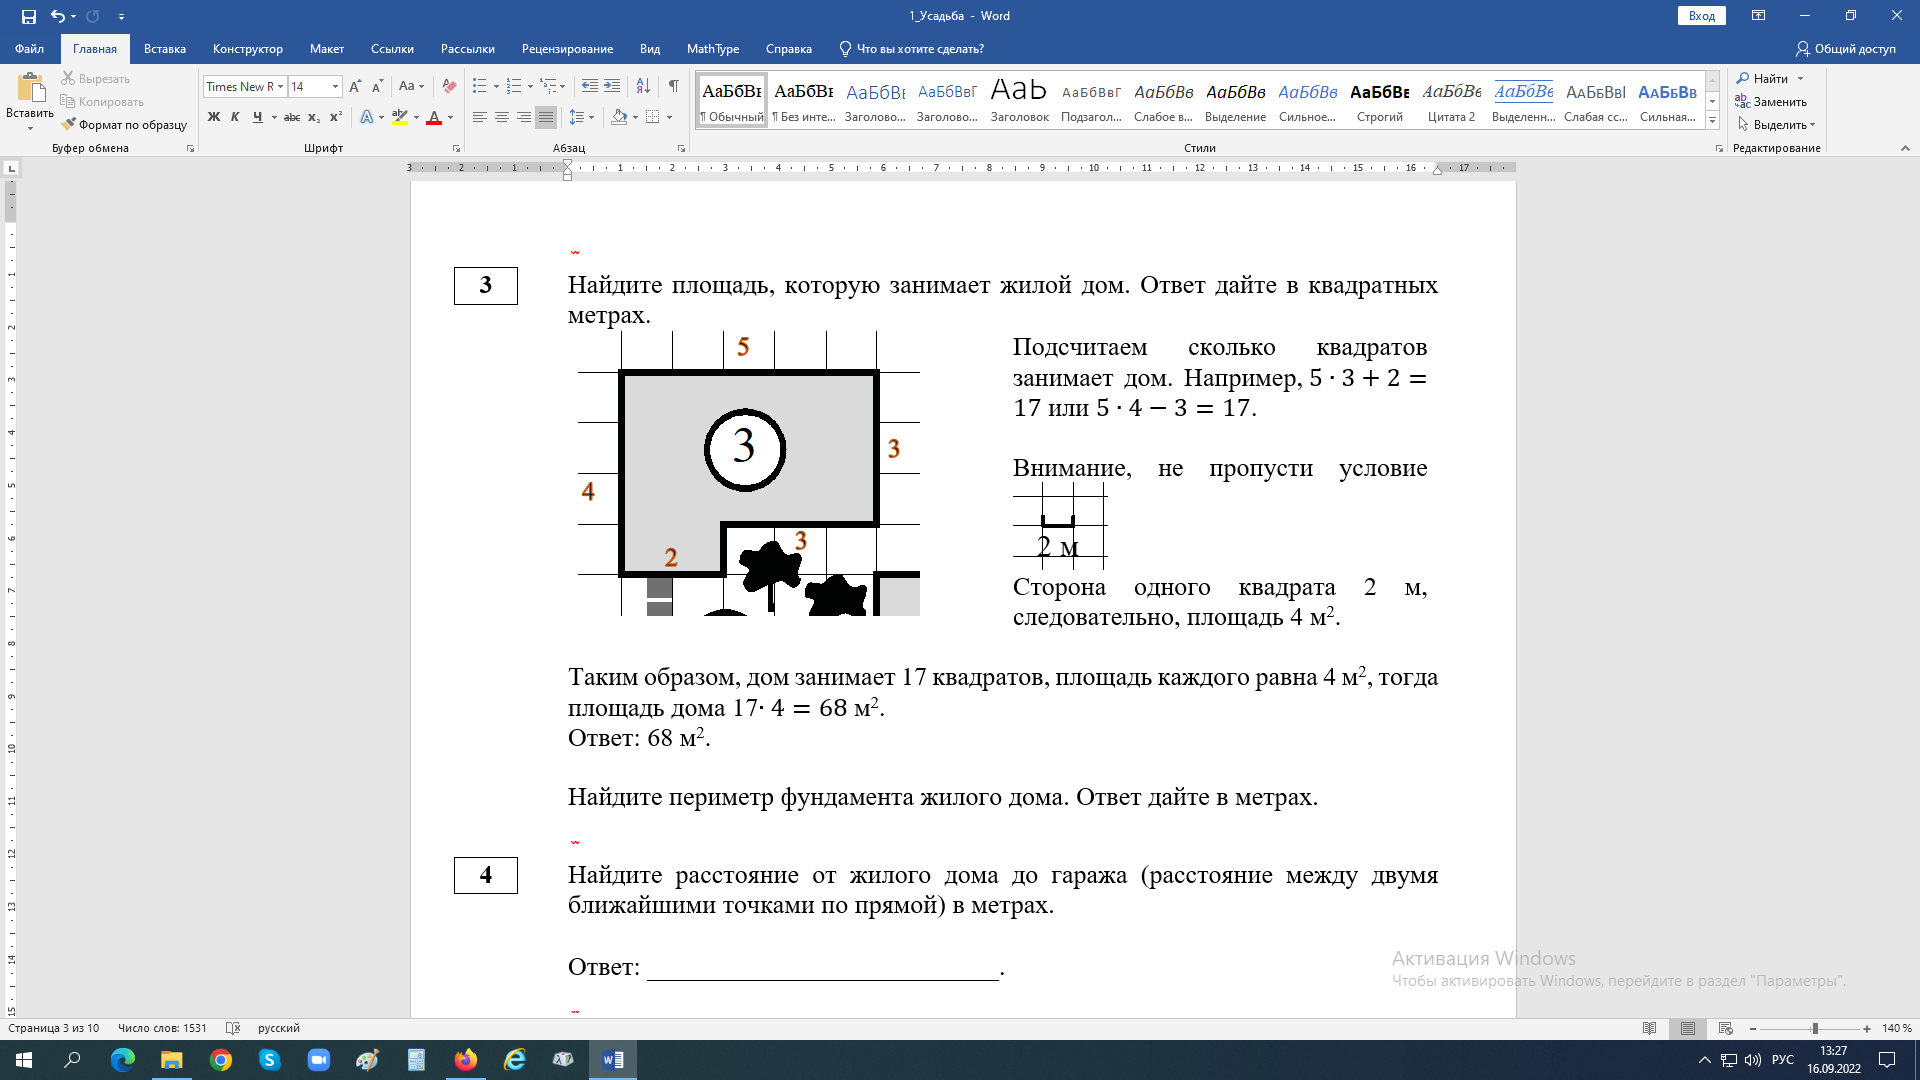Switch to the Конструктор tab
This screenshot has width=1920, height=1080.
point(248,49)
